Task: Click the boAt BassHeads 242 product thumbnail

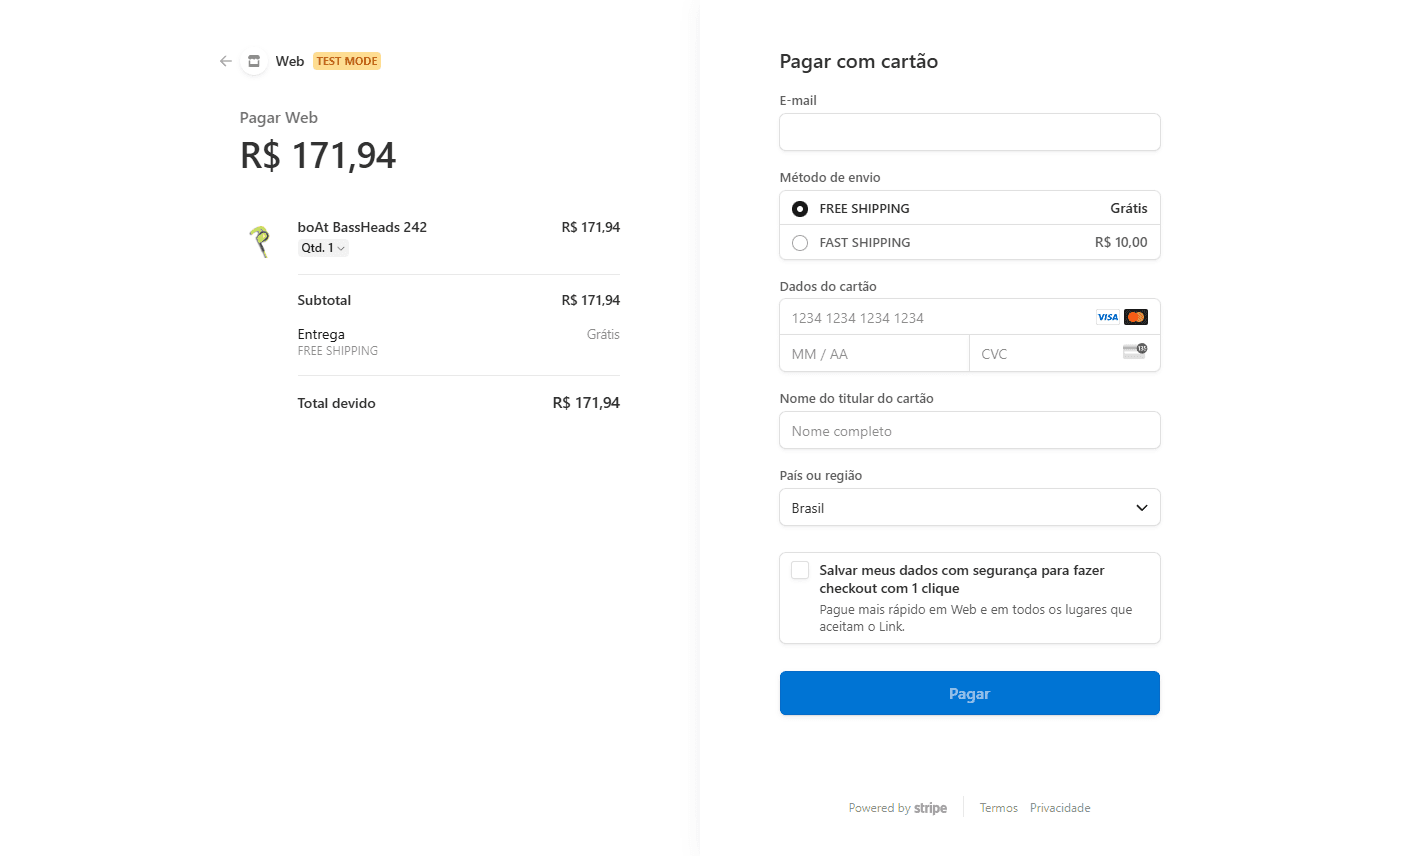Action: click(x=260, y=240)
